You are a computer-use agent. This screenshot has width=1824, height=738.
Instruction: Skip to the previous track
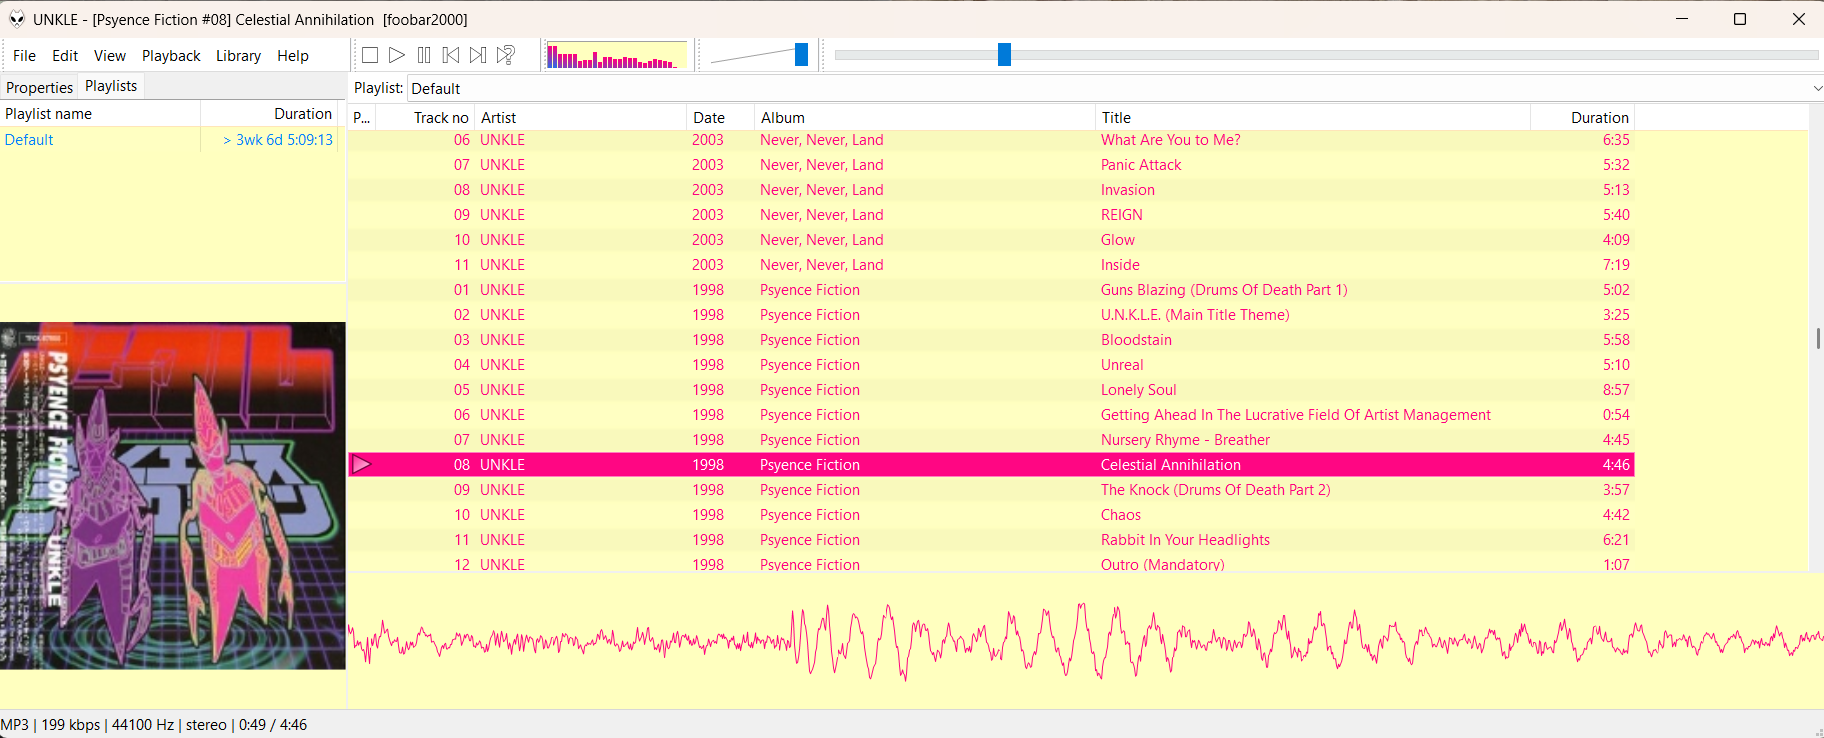451,55
